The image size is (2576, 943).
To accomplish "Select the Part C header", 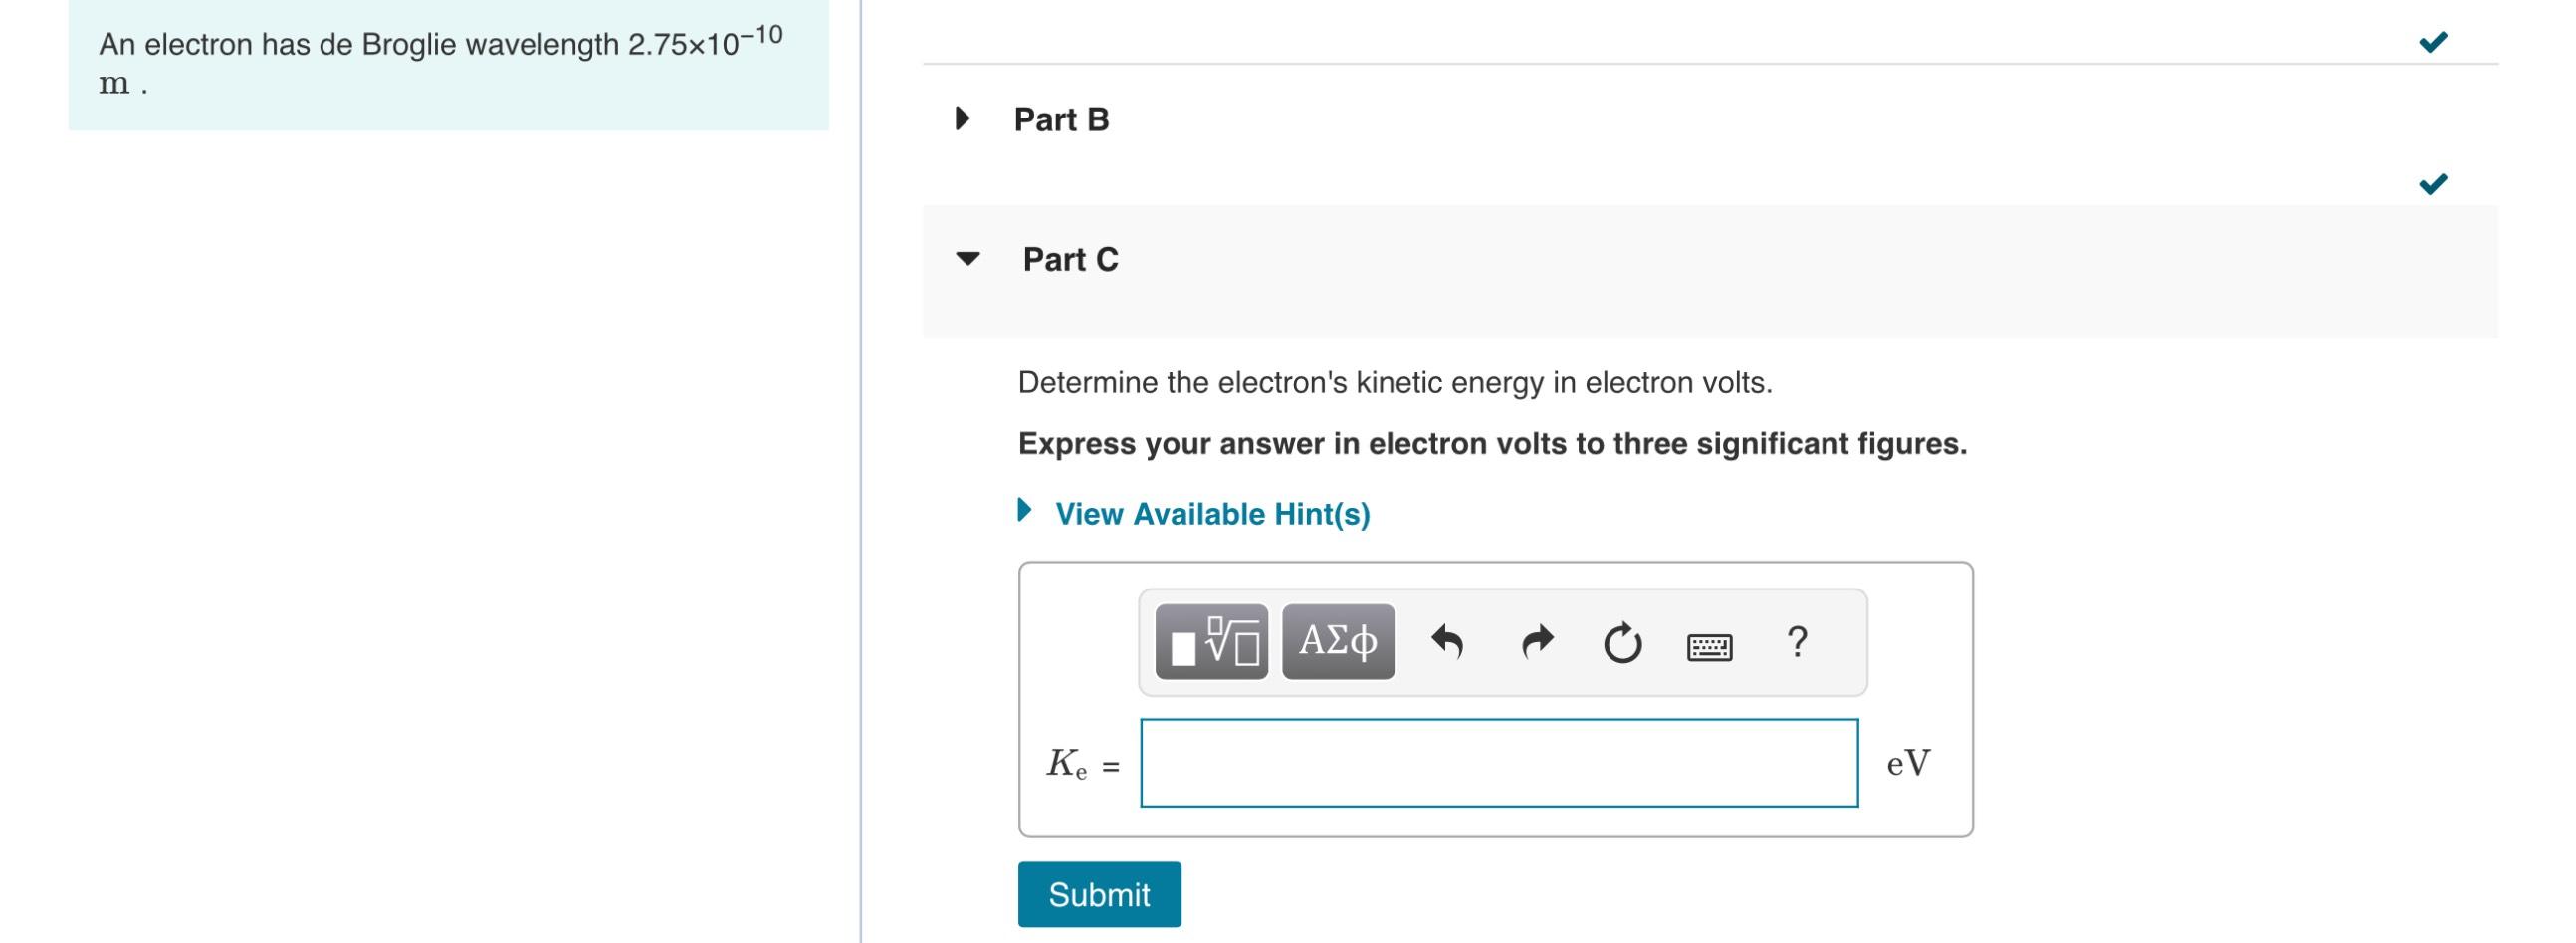I will 1070,259.
